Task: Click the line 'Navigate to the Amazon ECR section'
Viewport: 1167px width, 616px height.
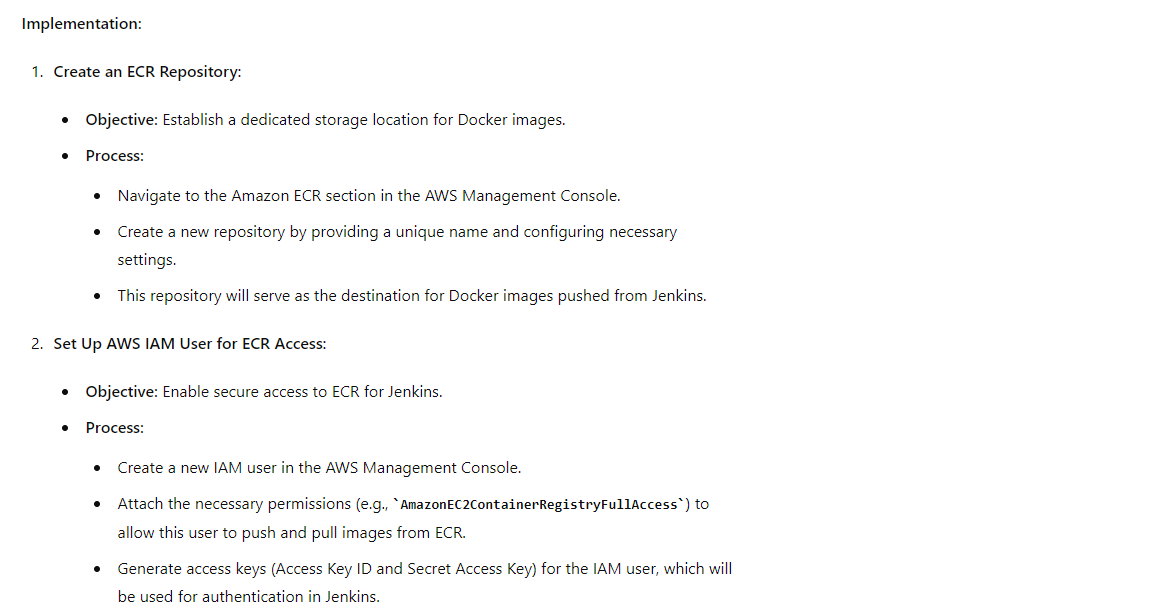Action: point(368,196)
